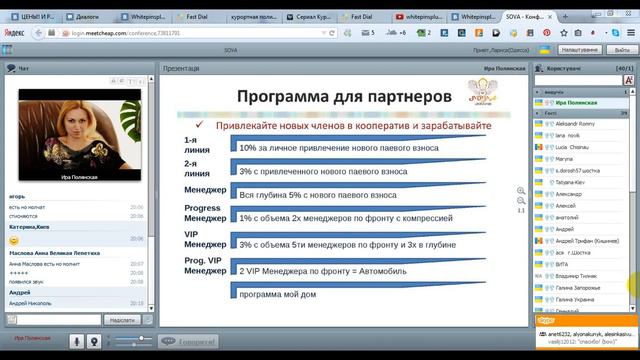Select user Lucia Chisinau in list

coord(581,147)
